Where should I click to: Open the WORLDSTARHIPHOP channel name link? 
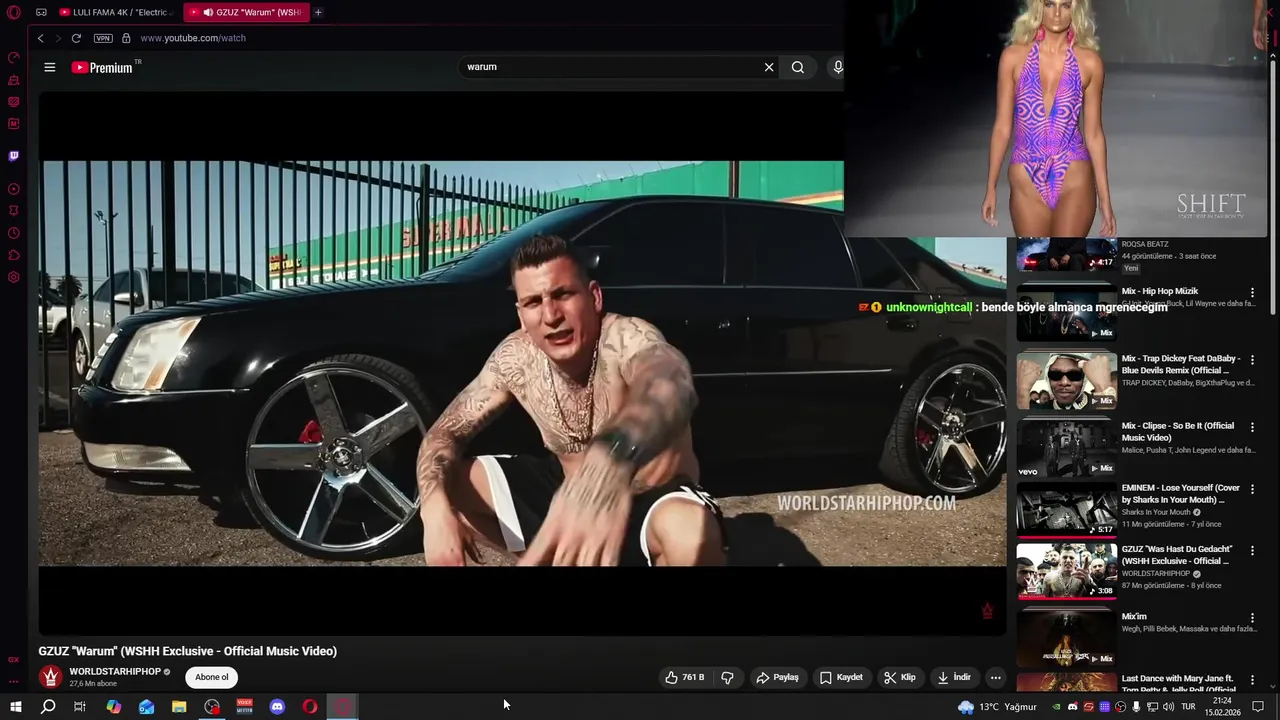pyautogui.click(x=115, y=672)
